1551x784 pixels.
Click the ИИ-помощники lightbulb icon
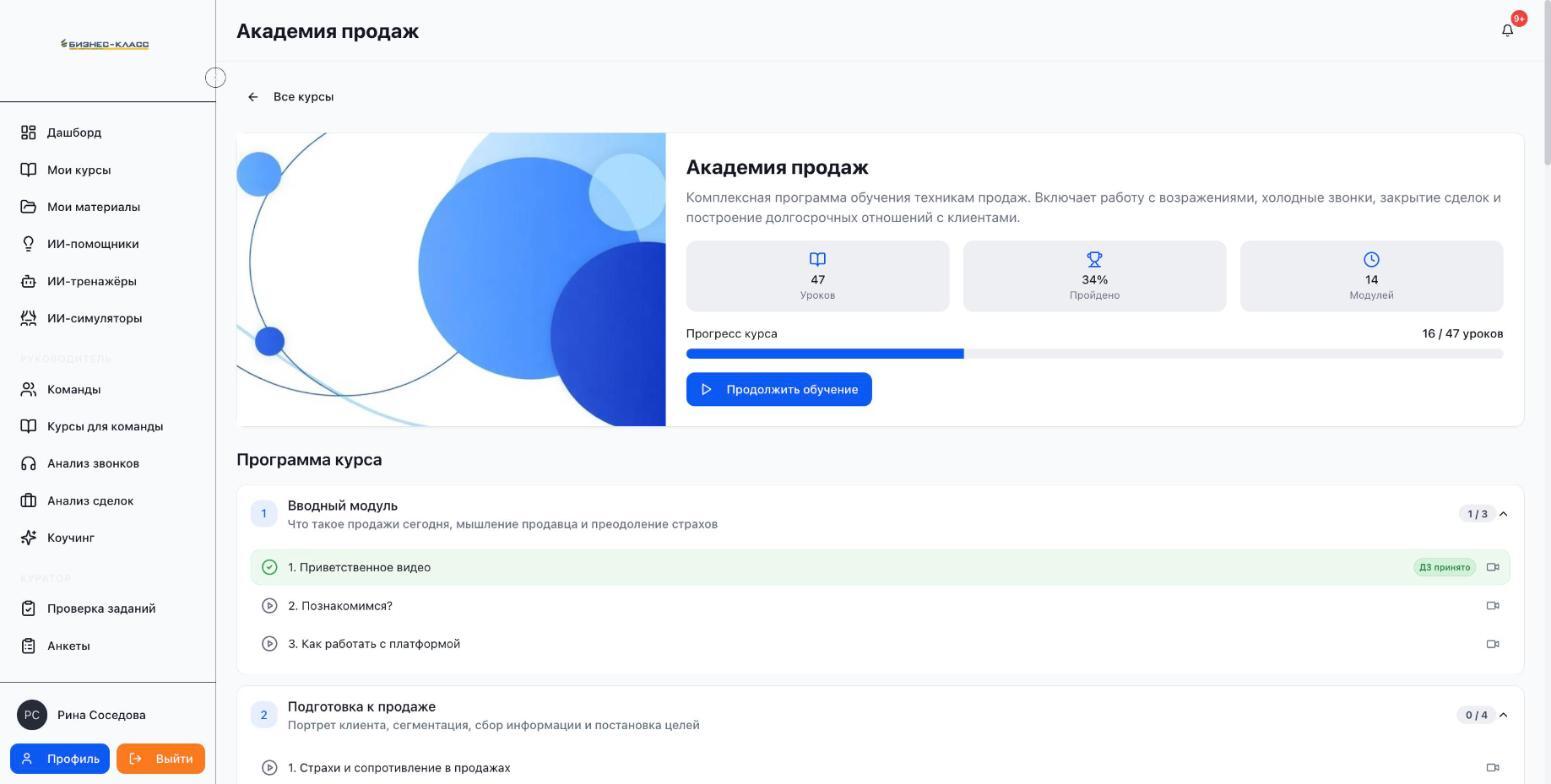(x=29, y=244)
